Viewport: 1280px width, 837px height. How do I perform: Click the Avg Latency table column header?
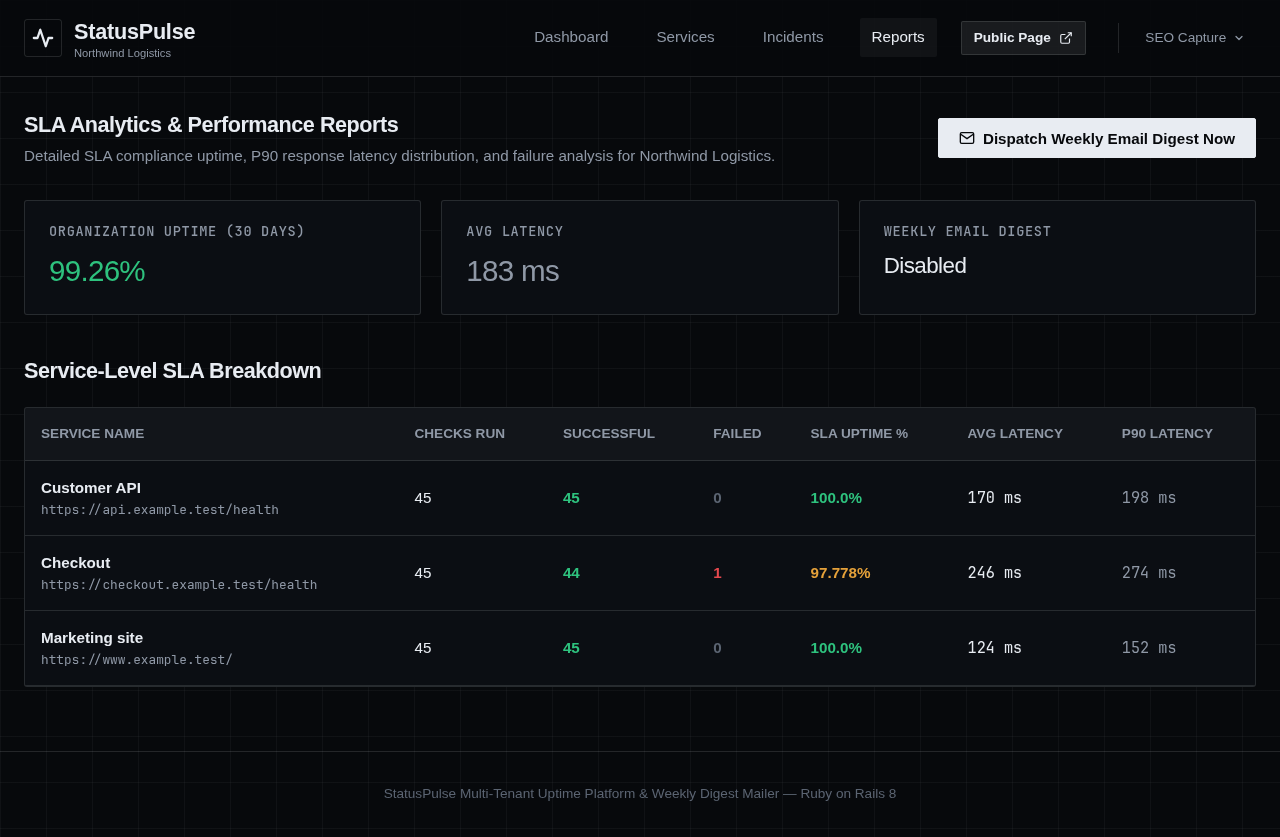click(x=1015, y=433)
